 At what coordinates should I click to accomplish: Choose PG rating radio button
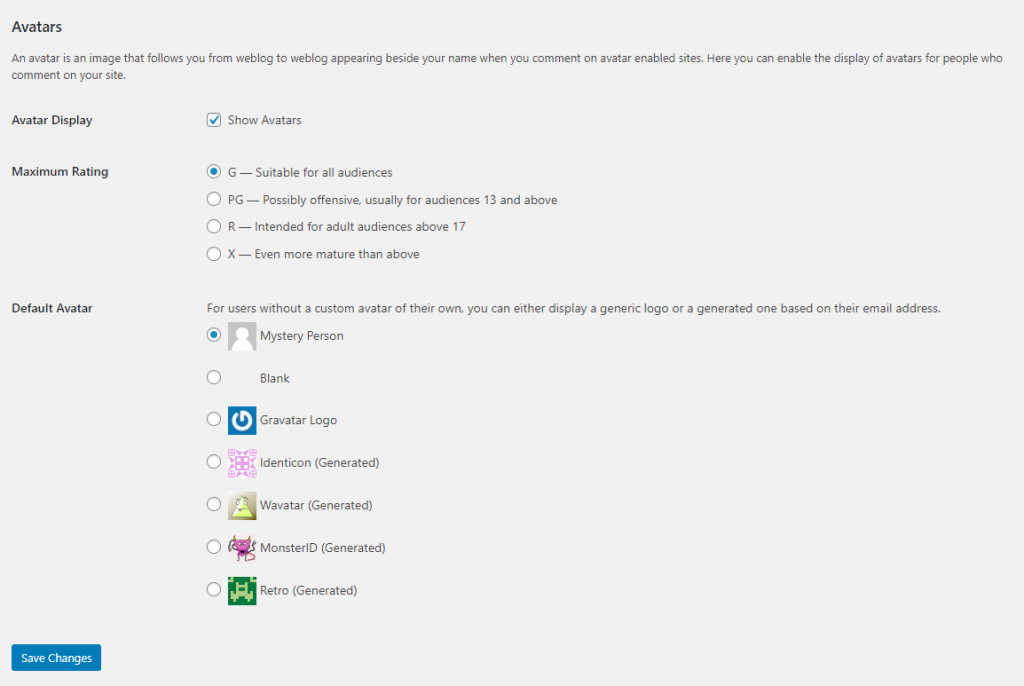(x=214, y=199)
